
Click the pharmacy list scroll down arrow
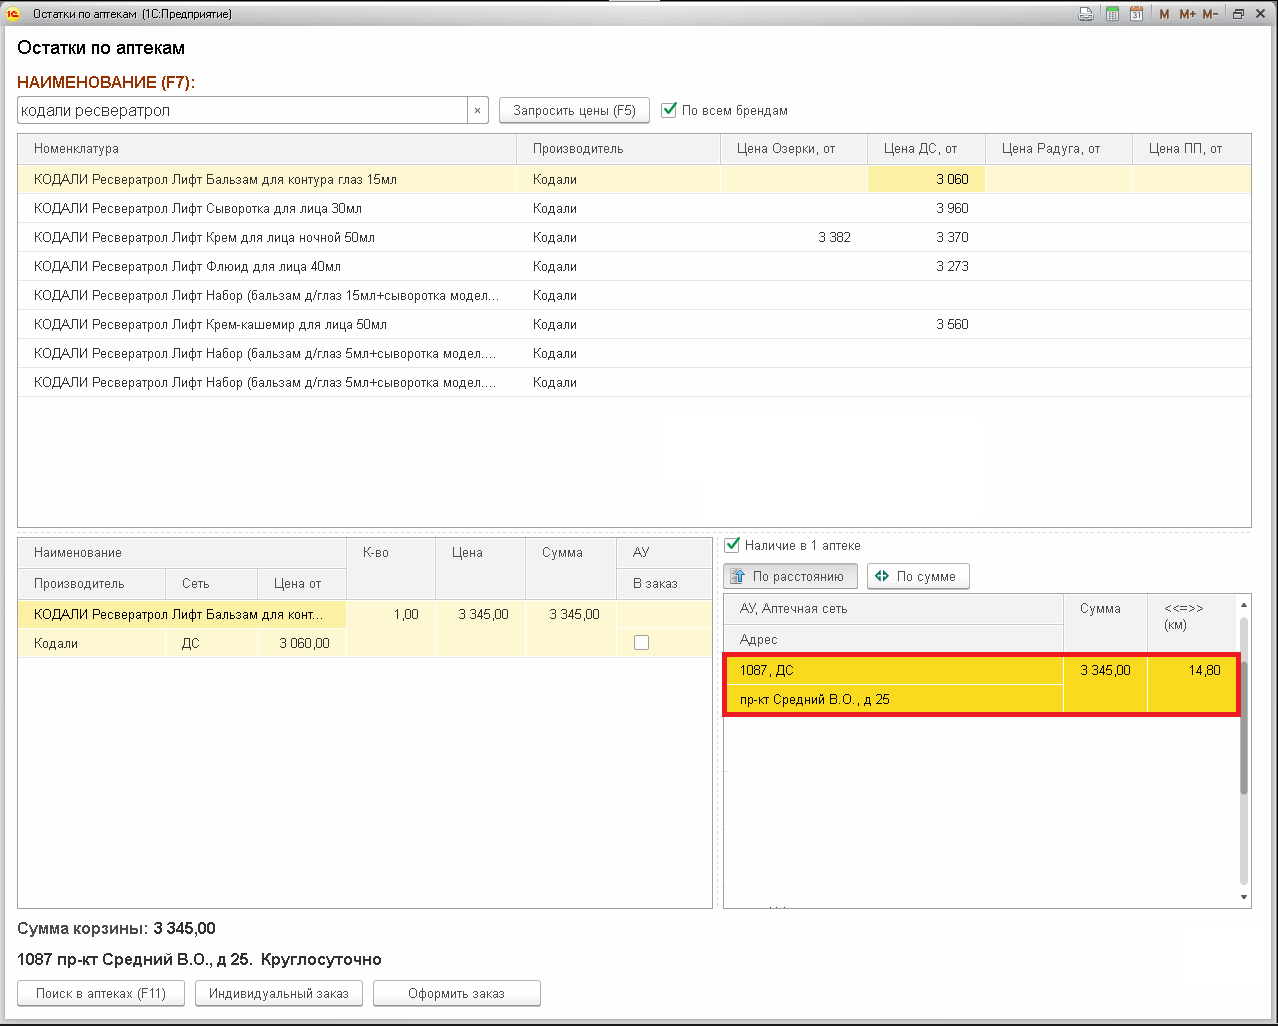coord(1244,897)
